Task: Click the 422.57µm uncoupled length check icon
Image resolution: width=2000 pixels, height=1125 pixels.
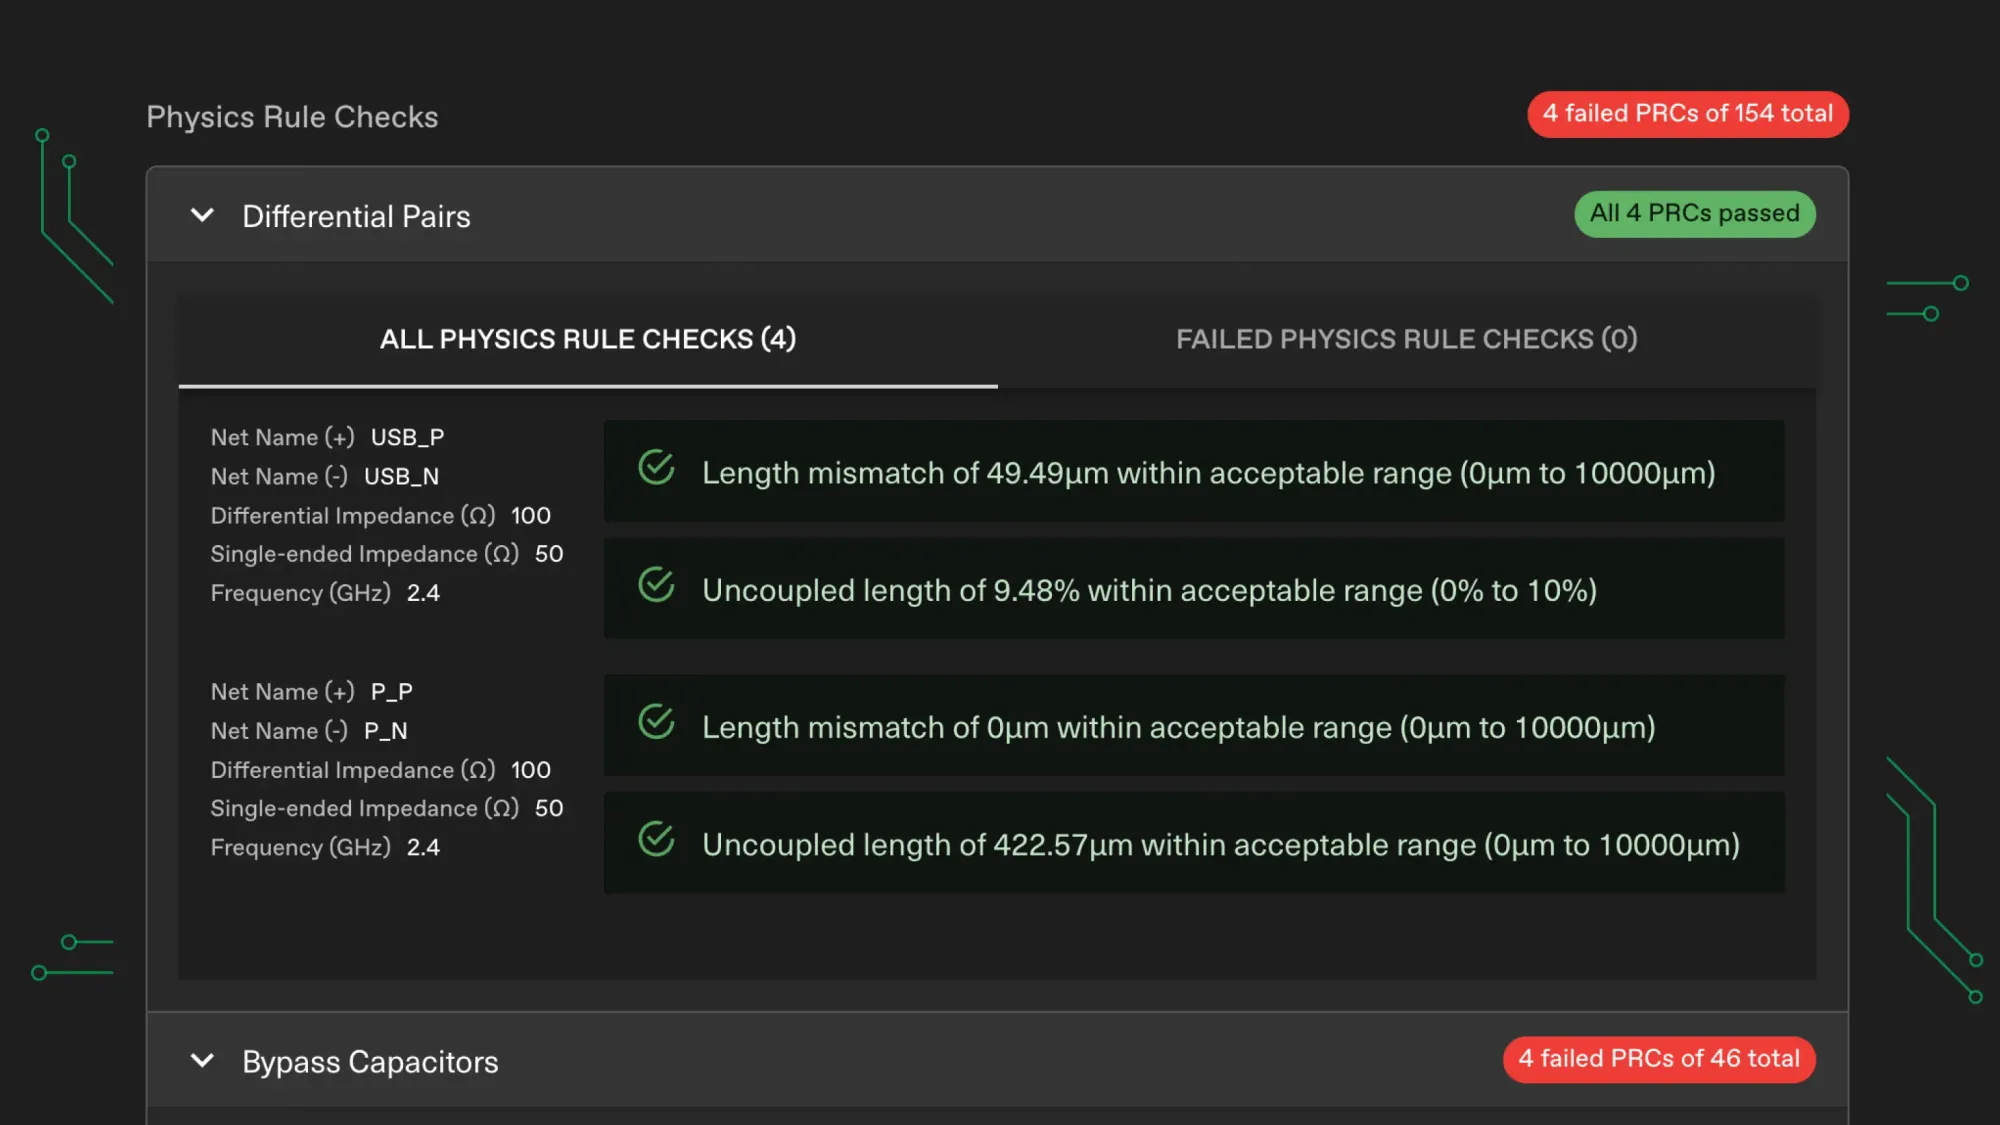Action: 656,839
